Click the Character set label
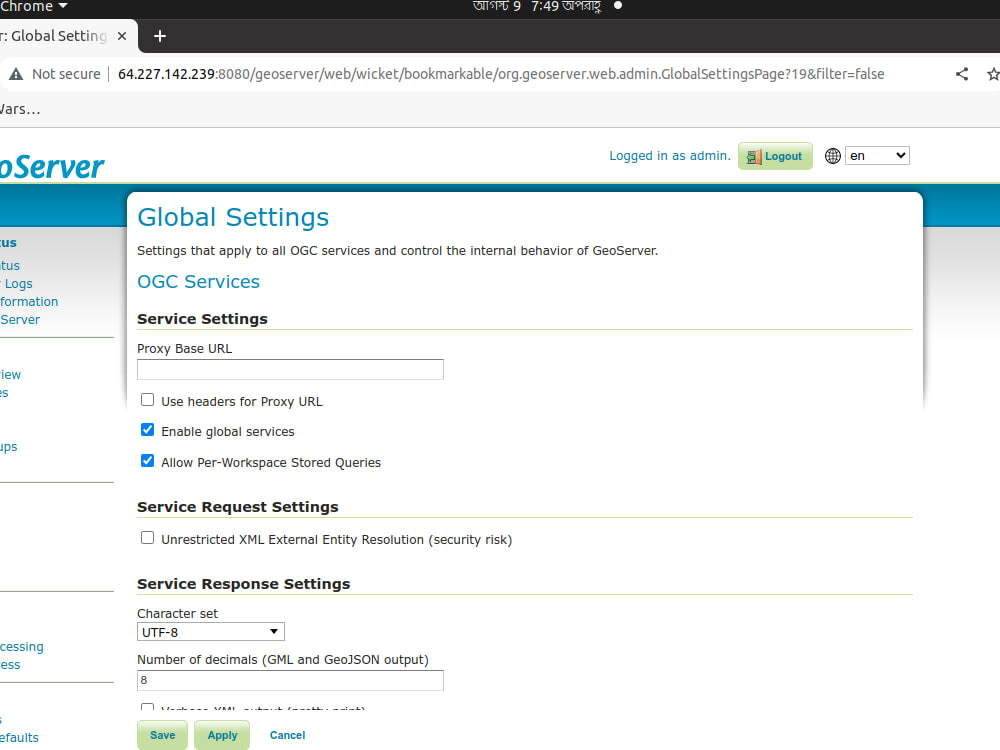The width and height of the screenshot is (1000, 750). 177,614
